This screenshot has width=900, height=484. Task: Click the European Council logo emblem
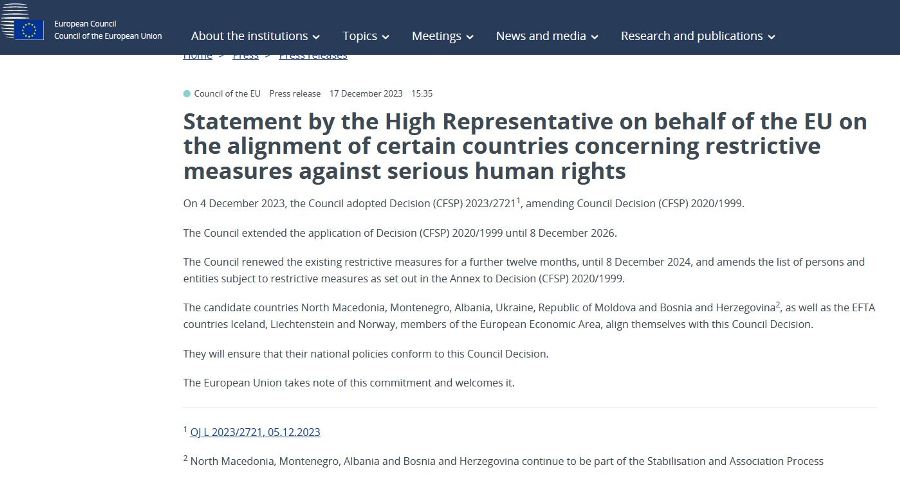22,22
